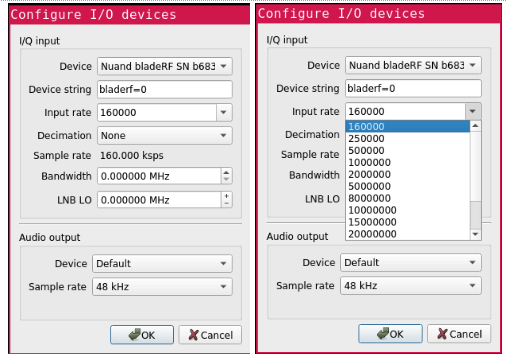Viewport: 507px width, 361px height.
Task: Open audio Sample rate 48 kHz, right dialog
Action: click(x=411, y=286)
